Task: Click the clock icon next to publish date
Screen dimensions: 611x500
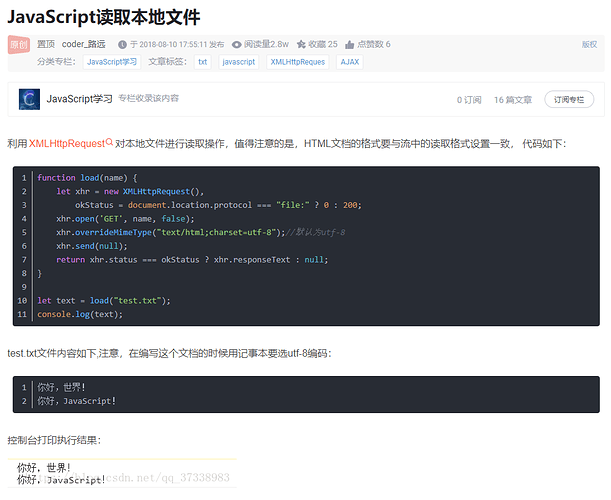Action: (122, 45)
